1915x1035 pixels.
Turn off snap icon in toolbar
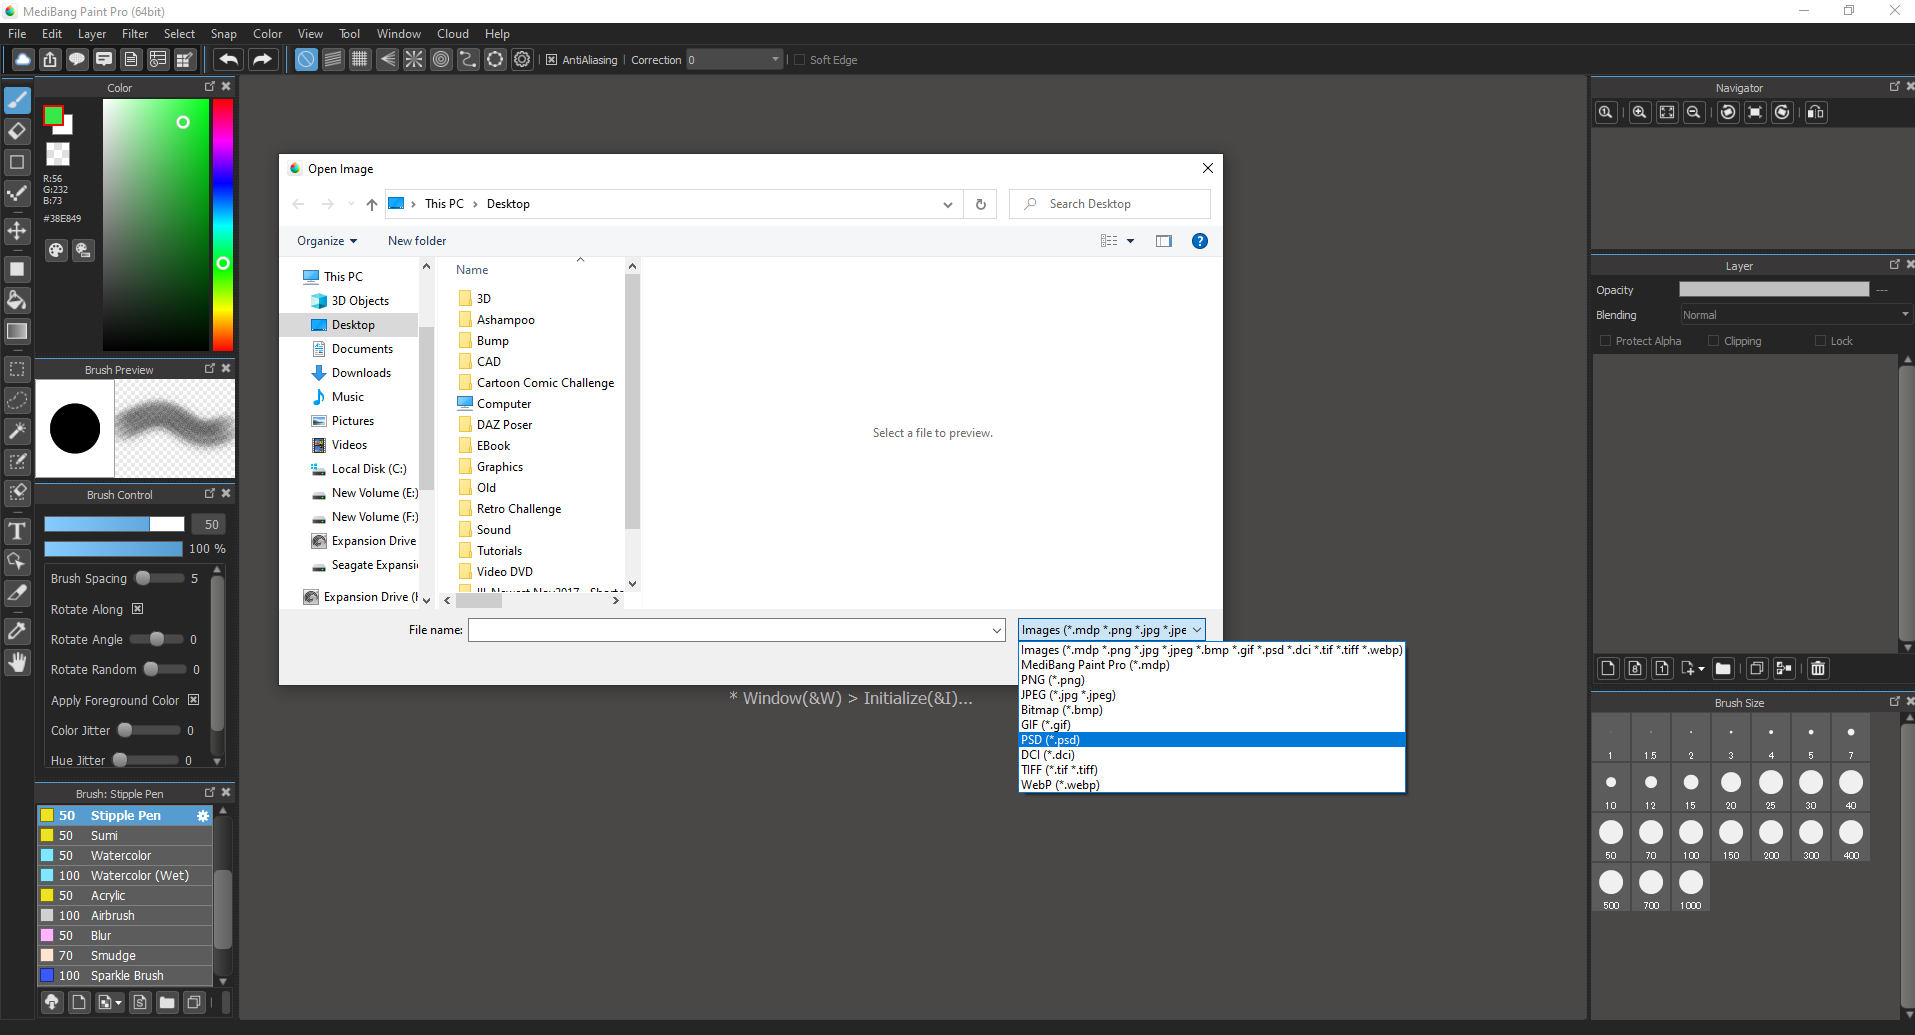306,60
